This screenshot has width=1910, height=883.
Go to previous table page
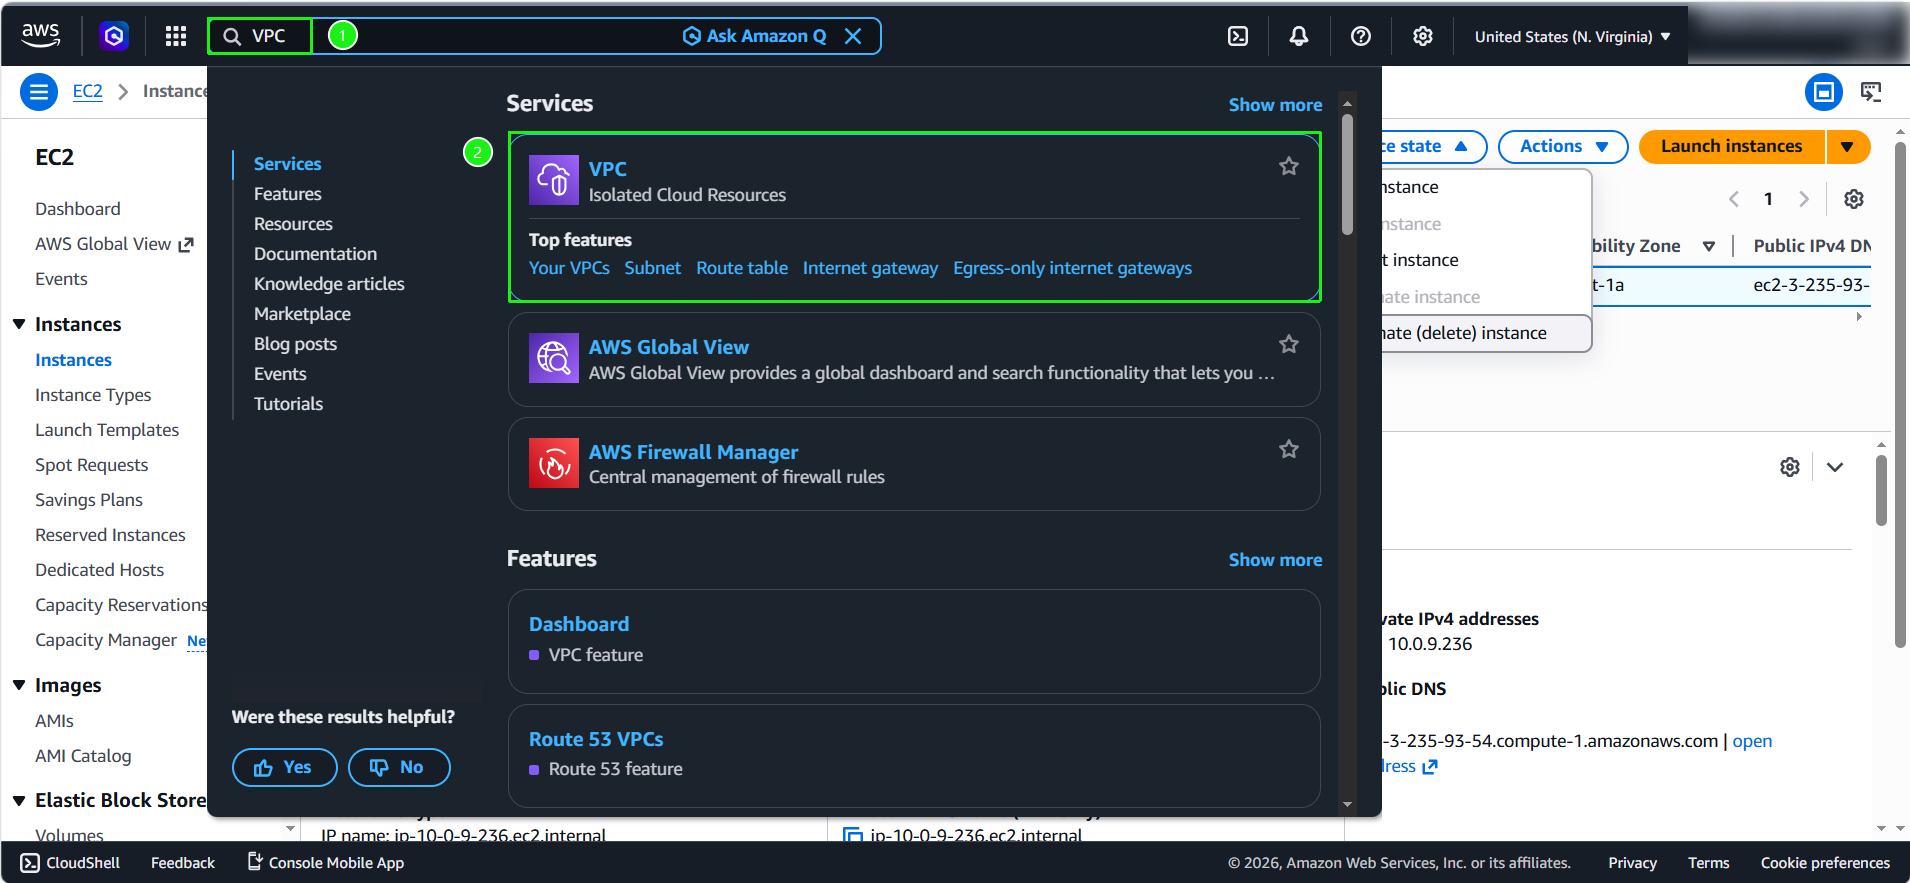pos(1734,199)
